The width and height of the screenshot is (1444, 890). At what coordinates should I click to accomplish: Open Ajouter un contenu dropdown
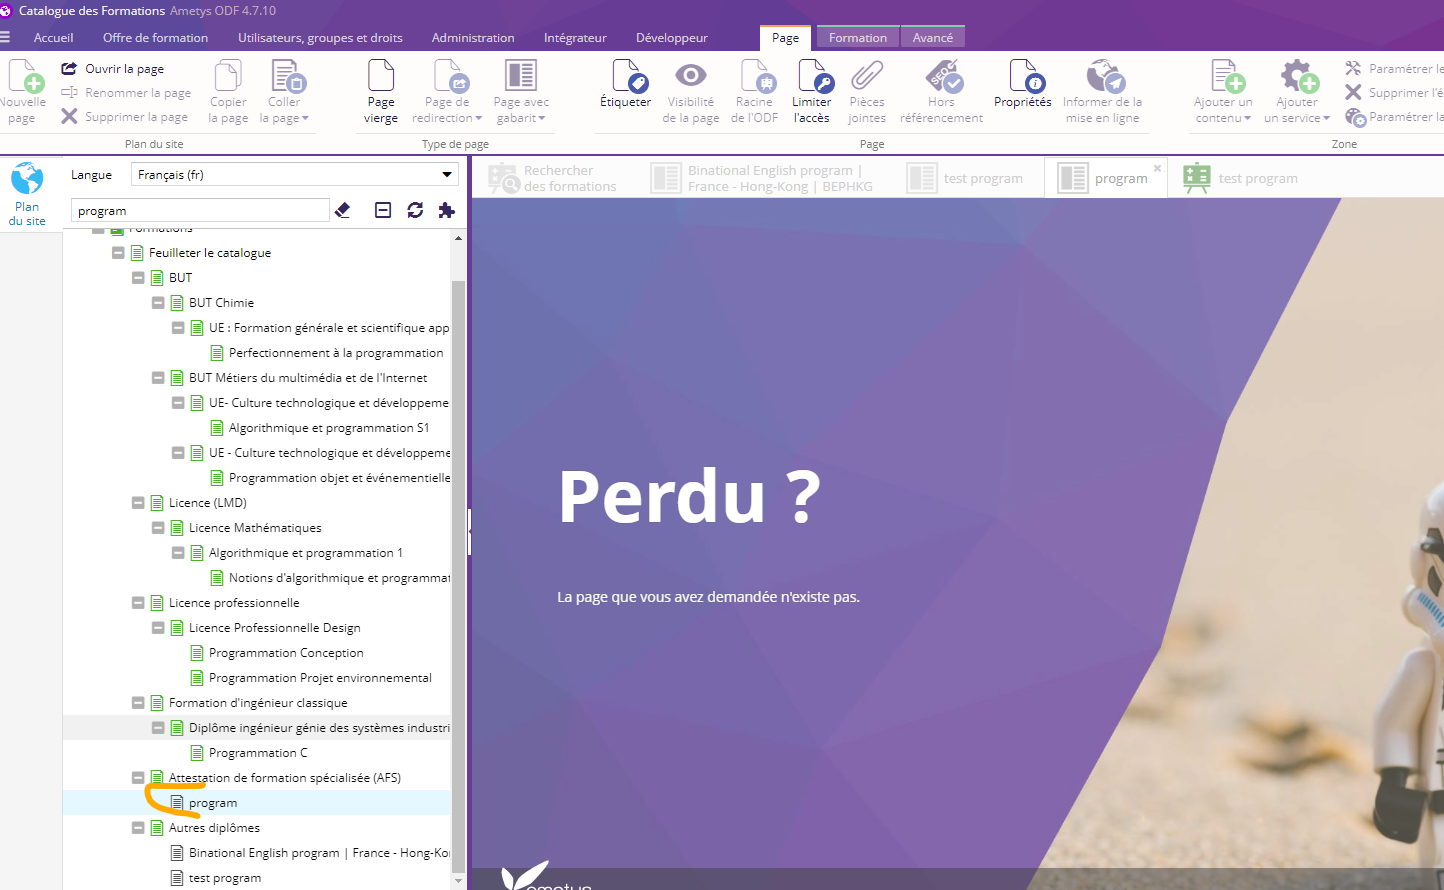pos(1223,118)
